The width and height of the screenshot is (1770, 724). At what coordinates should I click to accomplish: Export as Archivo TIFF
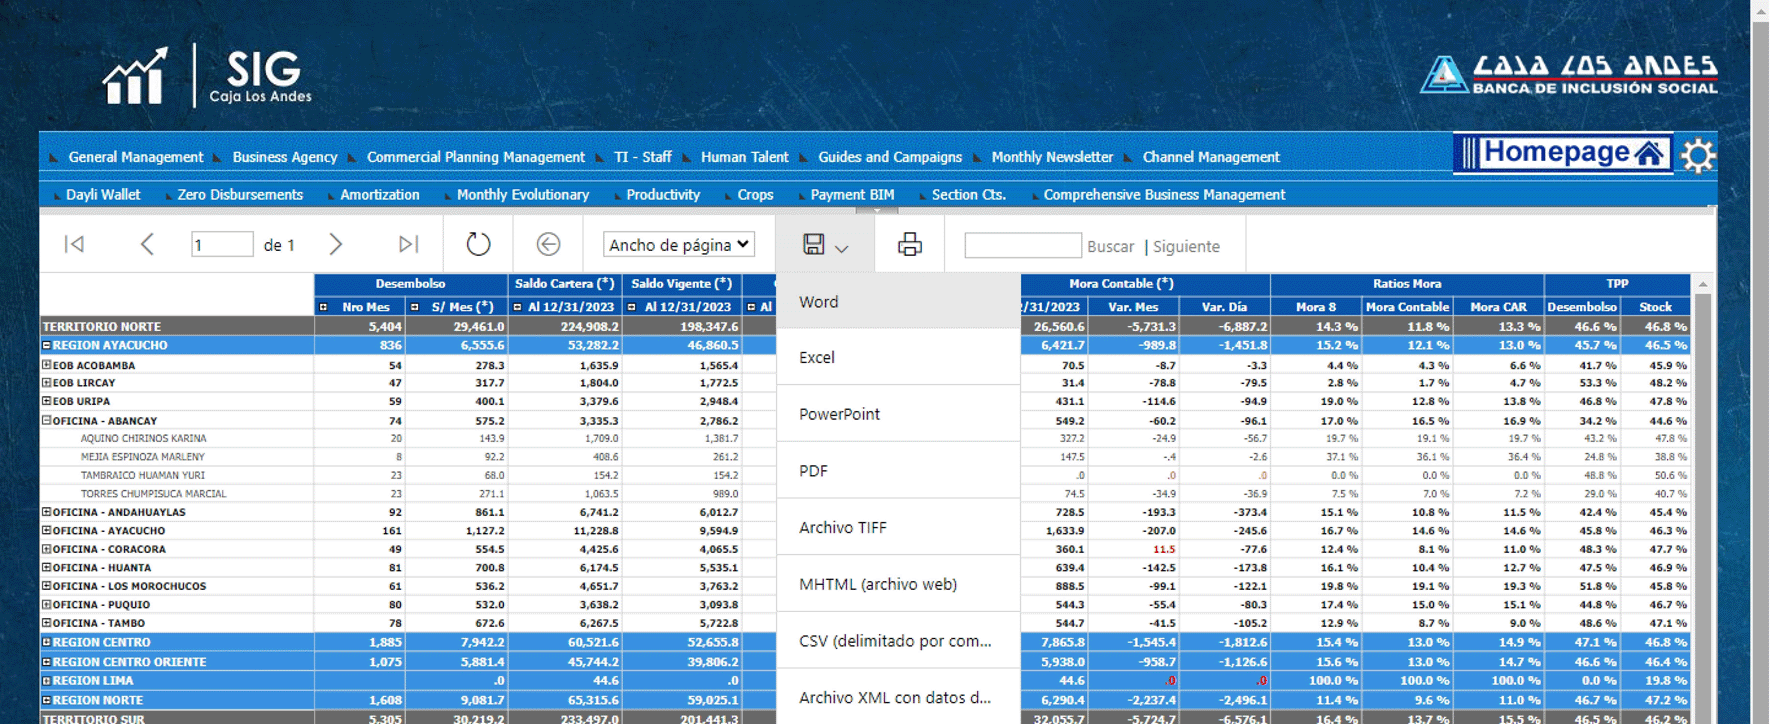click(x=898, y=528)
